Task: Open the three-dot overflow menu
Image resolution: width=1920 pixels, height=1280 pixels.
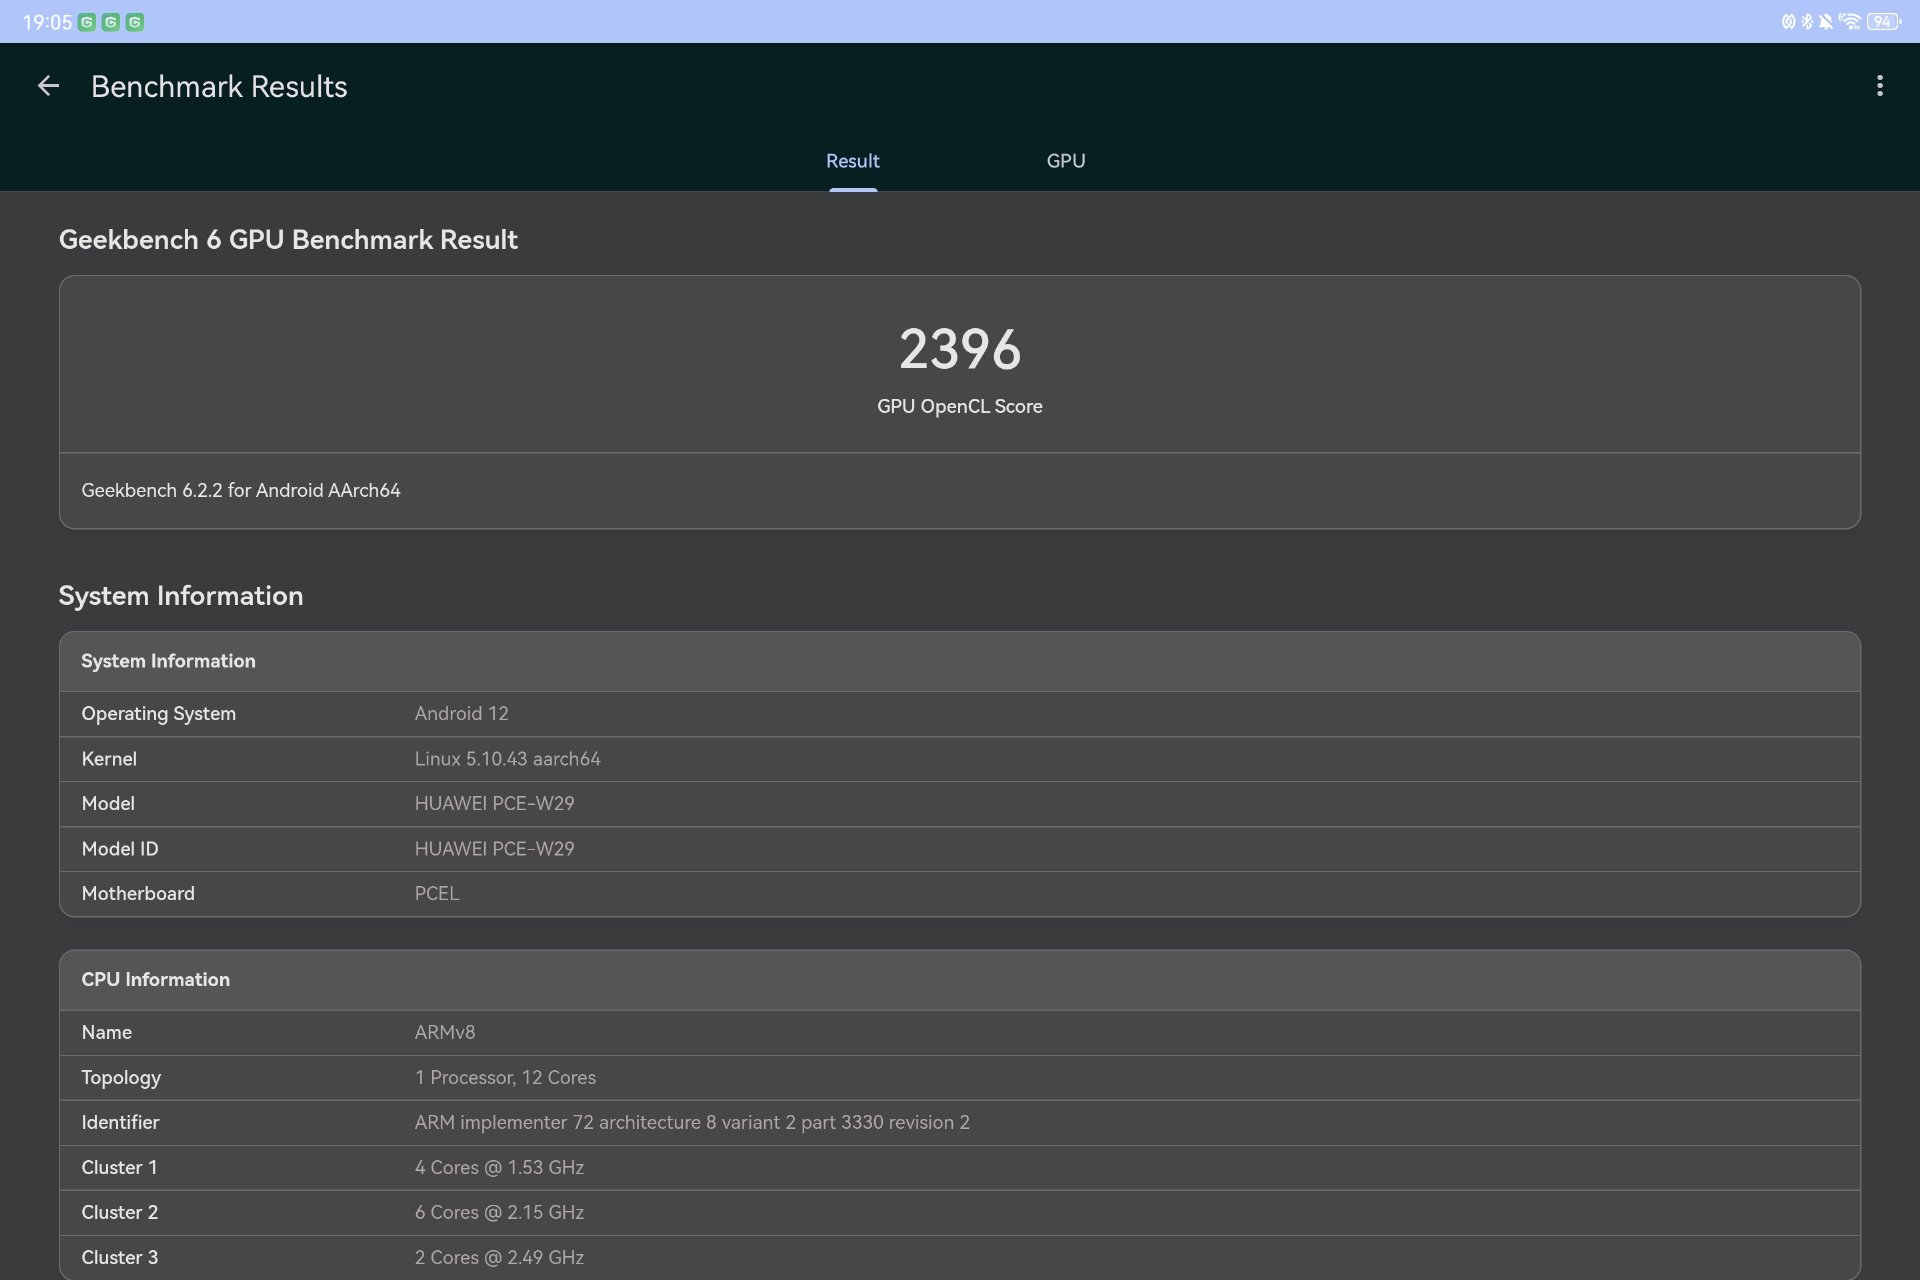Action: coord(1879,86)
